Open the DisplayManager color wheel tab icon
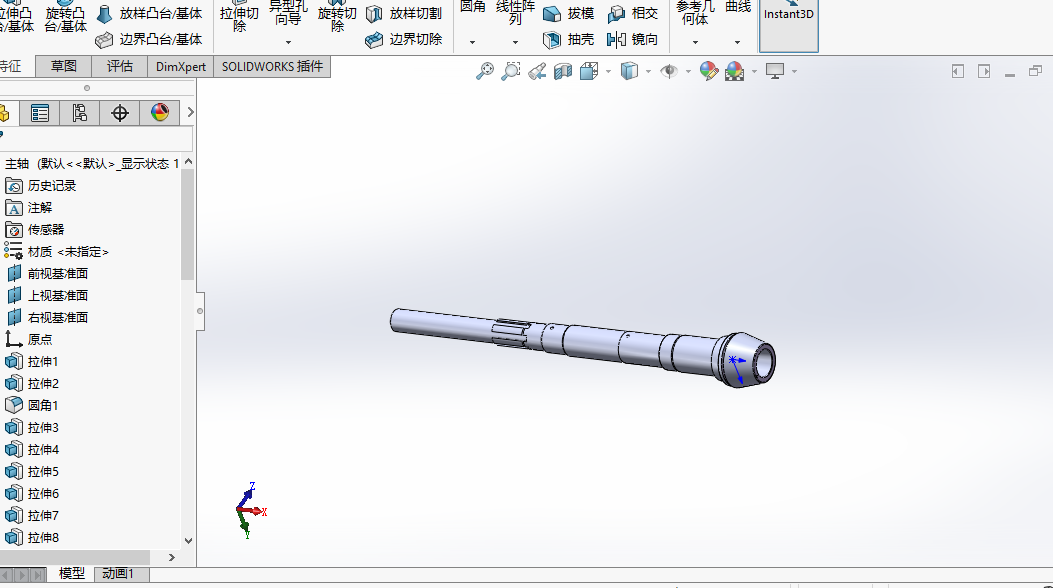Viewport: 1053px width, 588px height. point(160,113)
